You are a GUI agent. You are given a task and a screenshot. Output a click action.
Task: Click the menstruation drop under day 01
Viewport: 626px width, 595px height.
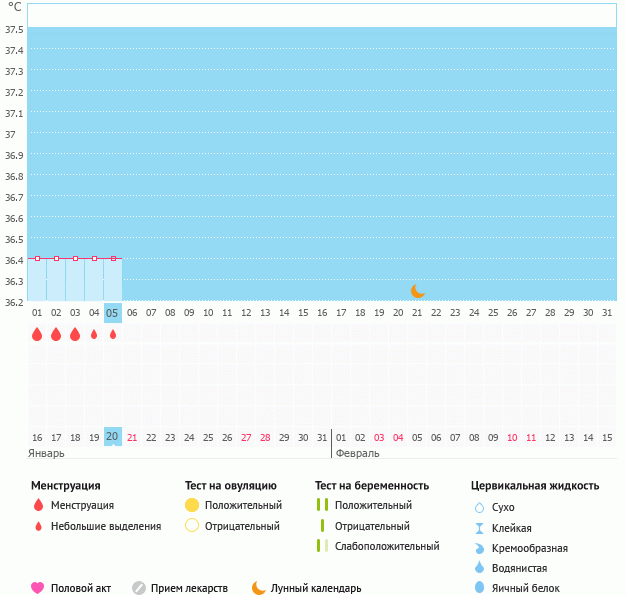37,334
